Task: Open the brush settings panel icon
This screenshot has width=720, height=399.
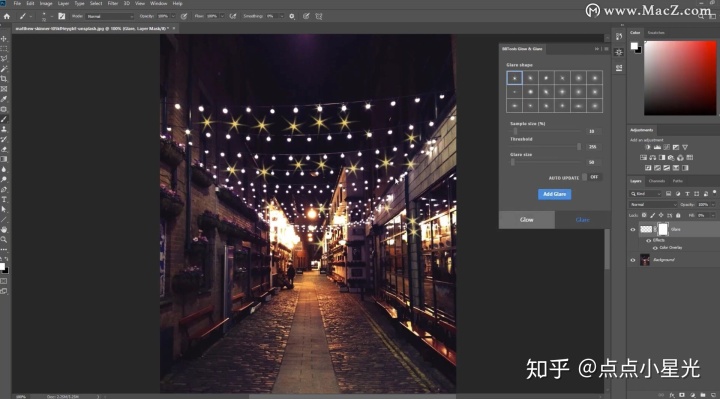Action: coord(62,16)
